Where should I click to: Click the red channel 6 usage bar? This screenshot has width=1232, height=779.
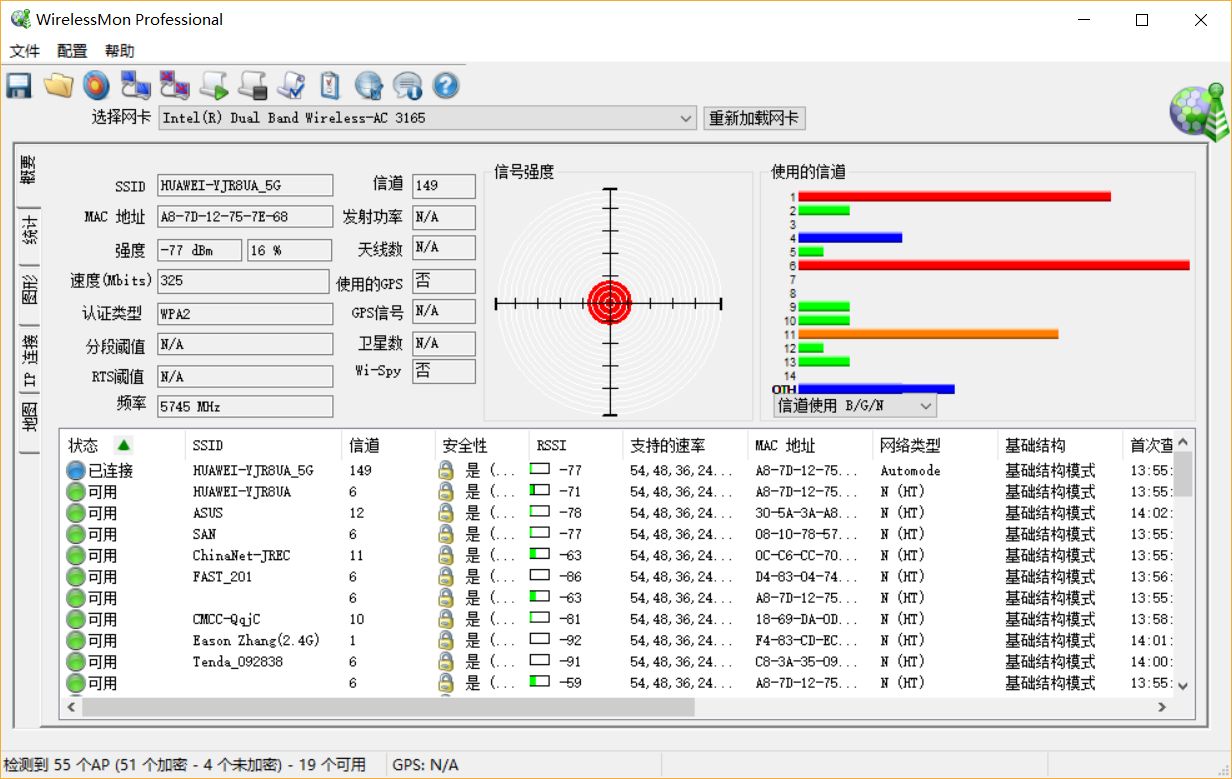pyautogui.click(x=994, y=265)
